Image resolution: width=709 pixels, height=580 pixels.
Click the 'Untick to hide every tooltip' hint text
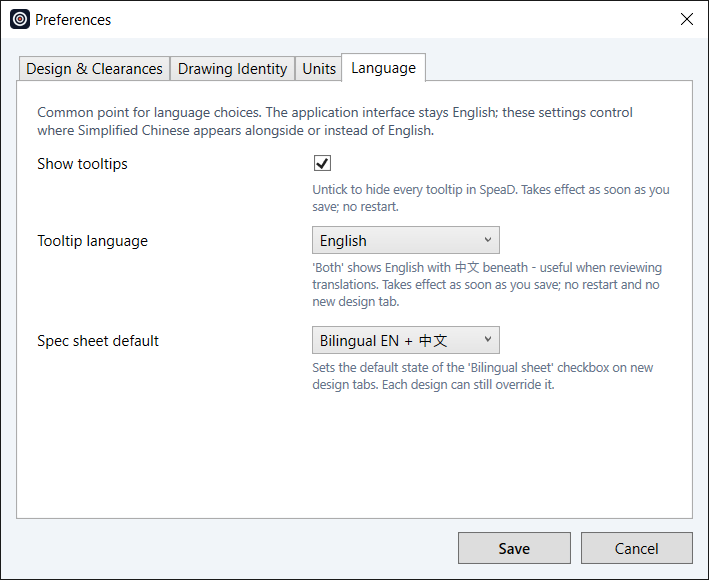(x=491, y=198)
